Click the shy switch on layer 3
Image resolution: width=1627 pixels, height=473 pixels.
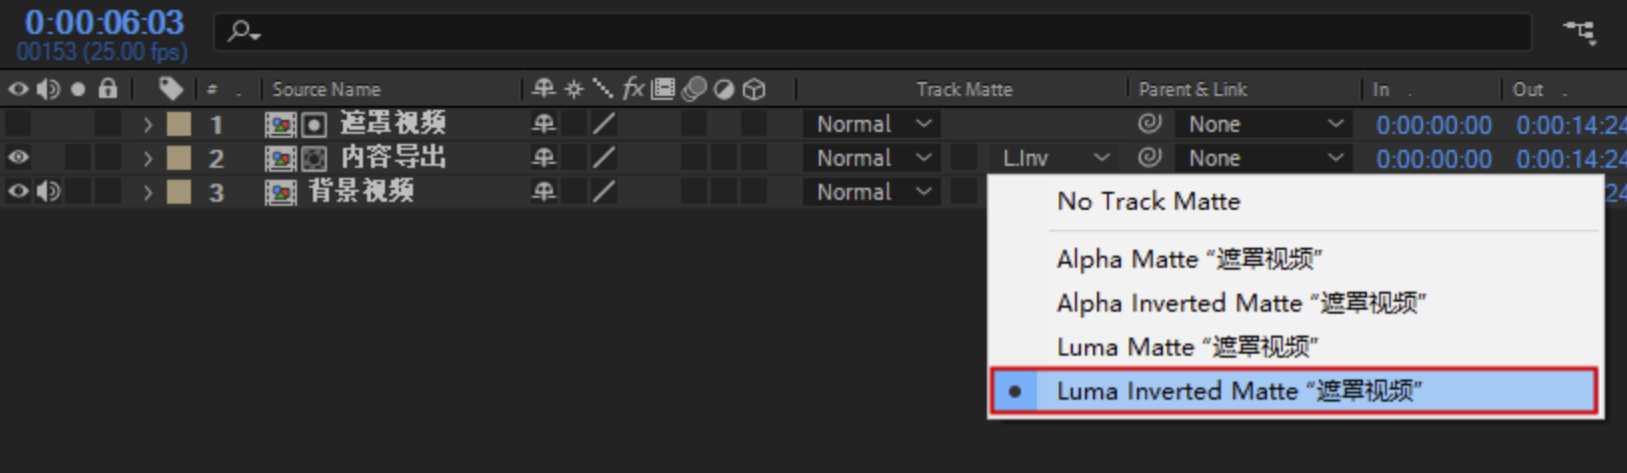click(543, 192)
